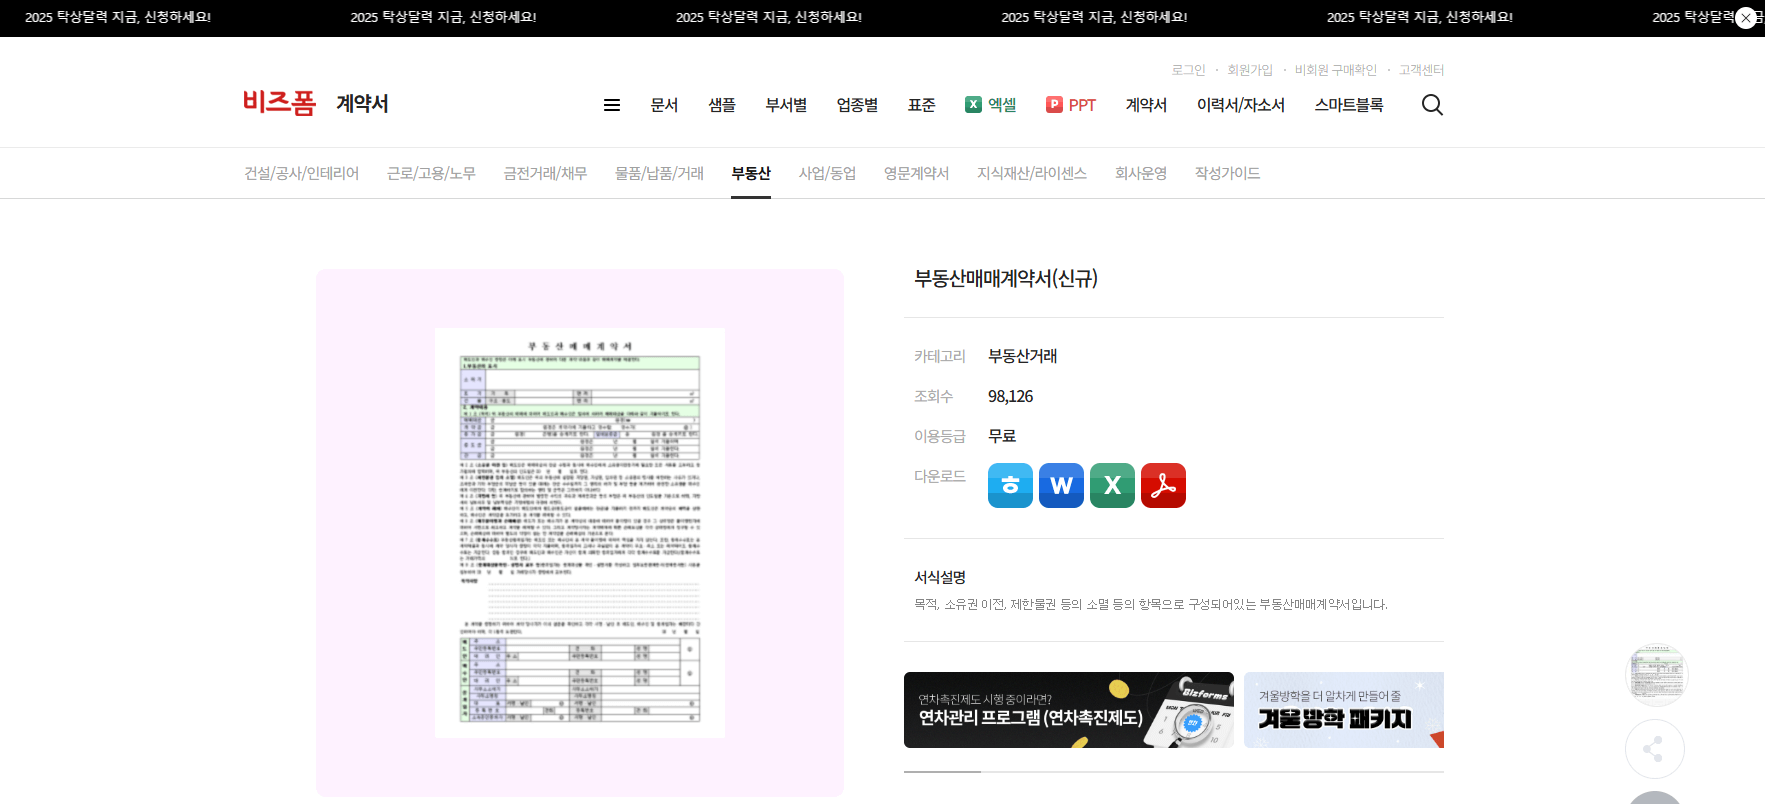The width and height of the screenshot is (1765, 804).
Task: Click the 회원가입 link
Action: [1250, 70]
